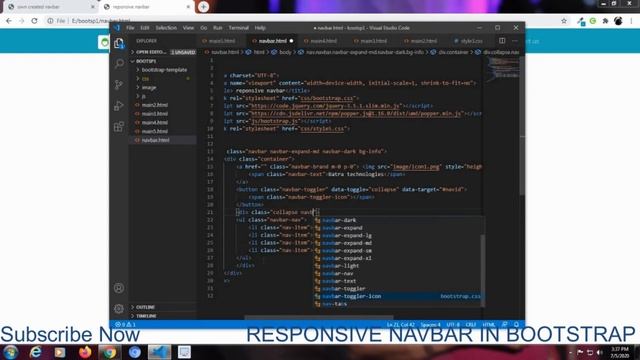
Task: Open Accounts menu in activity bar
Action: click(119, 288)
